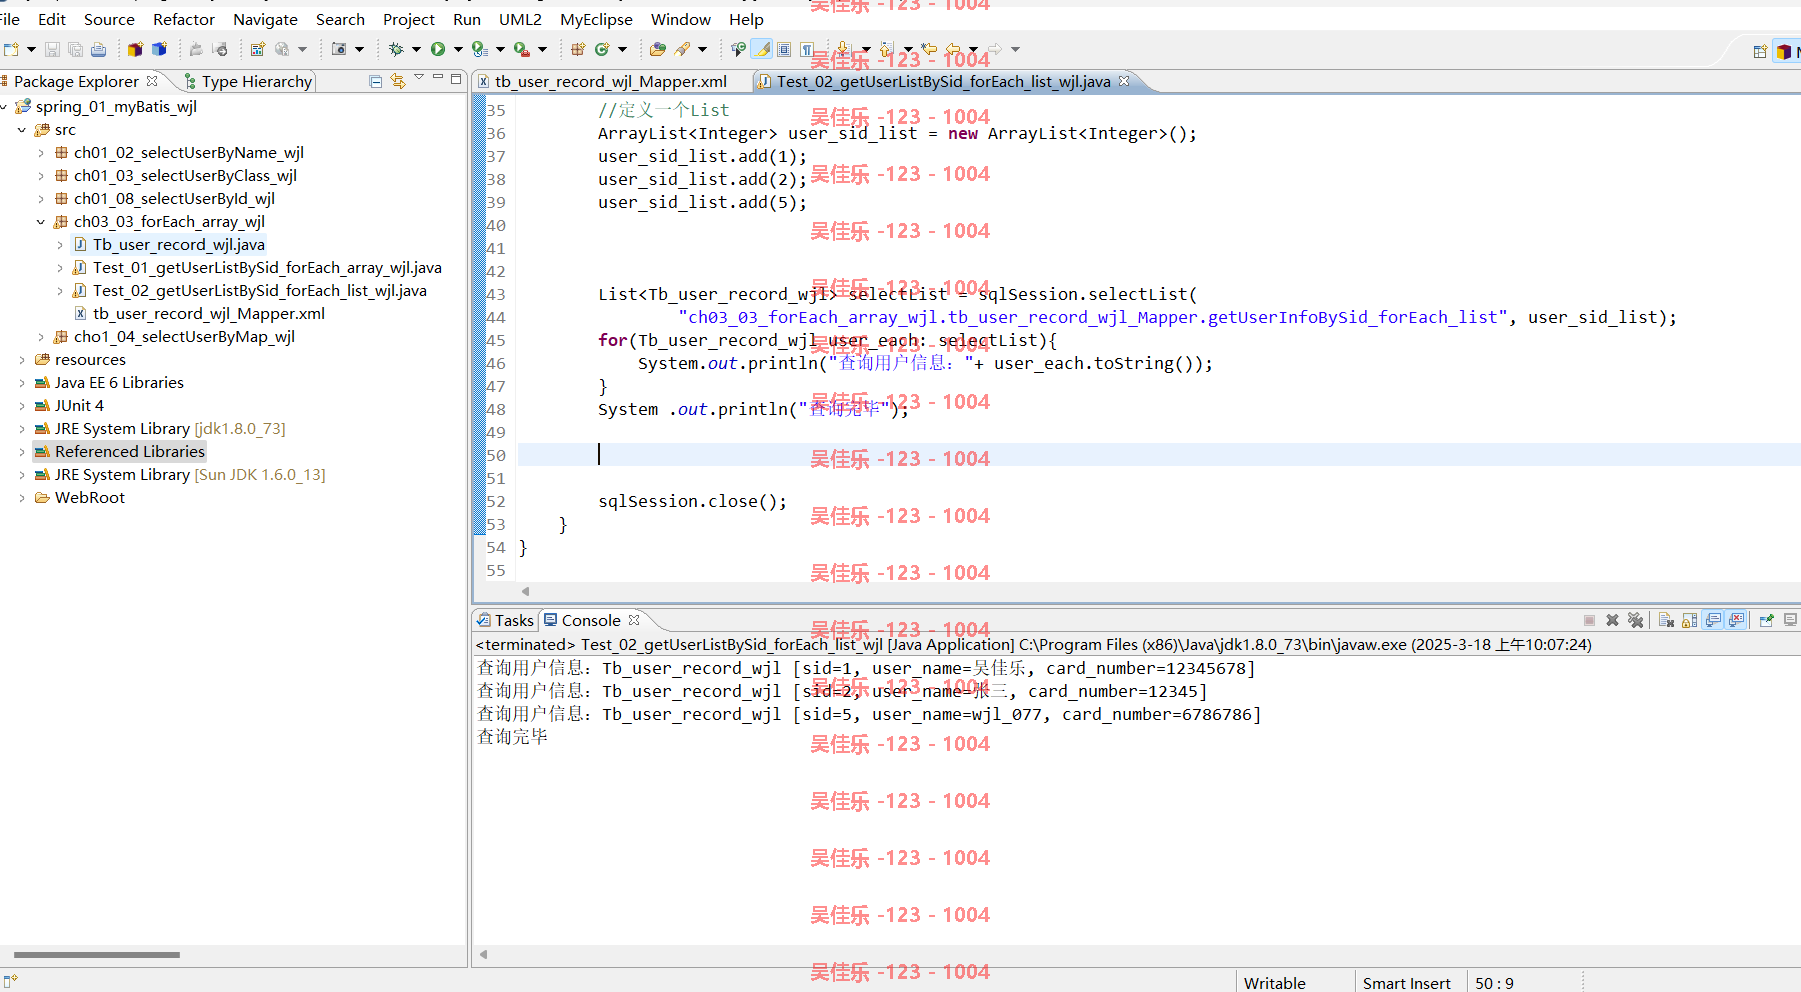Image resolution: width=1801 pixels, height=992 pixels.
Task: Switch to Type Hierarchy tab
Action: pos(248,81)
